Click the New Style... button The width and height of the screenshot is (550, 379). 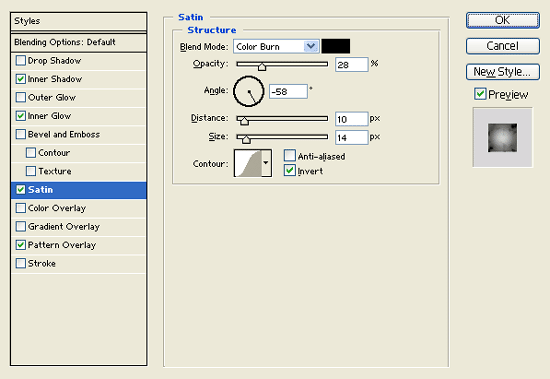click(503, 72)
